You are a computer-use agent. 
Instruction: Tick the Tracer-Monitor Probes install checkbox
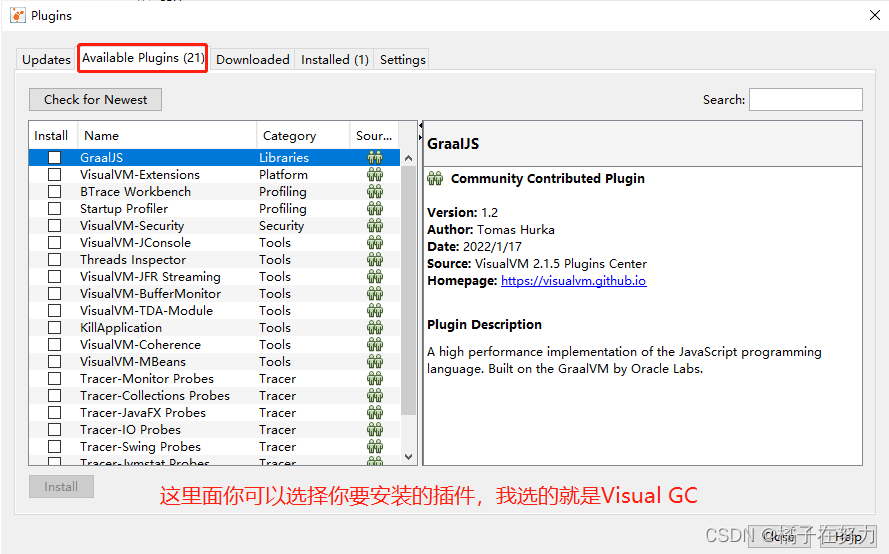pyautogui.click(x=54, y=379)
